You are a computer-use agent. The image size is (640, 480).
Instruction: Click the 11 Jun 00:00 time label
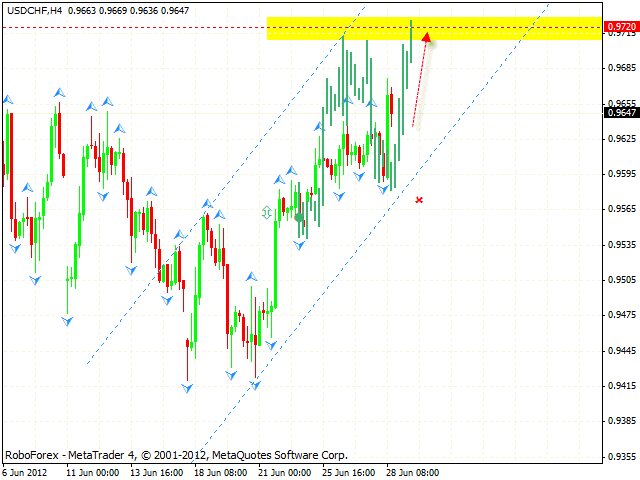95,472
